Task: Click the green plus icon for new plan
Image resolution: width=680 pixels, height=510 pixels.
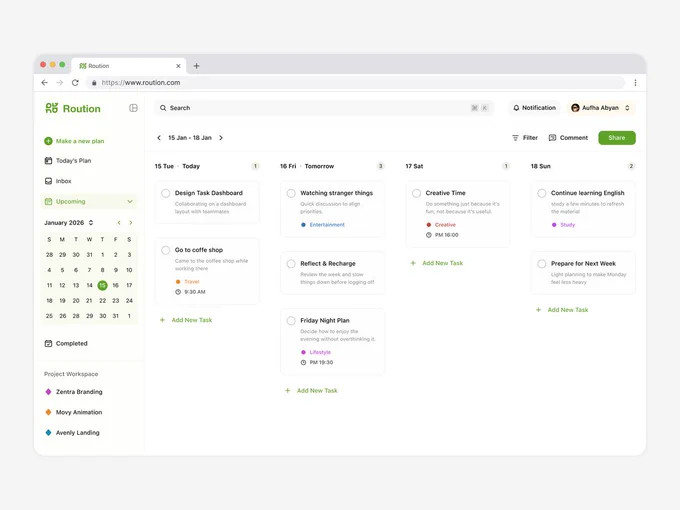Action: pyautogui.click(x=48, y=141)
